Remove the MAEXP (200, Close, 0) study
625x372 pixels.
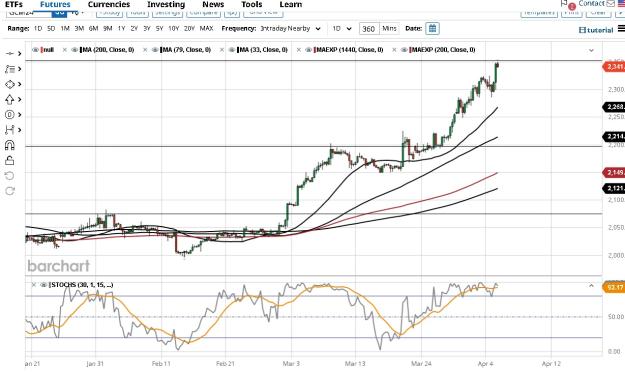(x=394, y=50)
